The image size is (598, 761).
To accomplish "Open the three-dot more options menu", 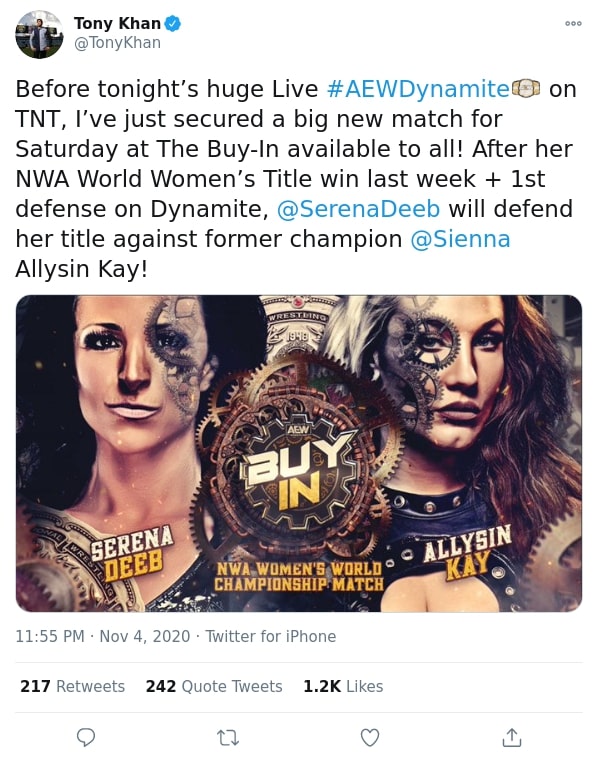I will pyautogui.click(x=573, y=23).
